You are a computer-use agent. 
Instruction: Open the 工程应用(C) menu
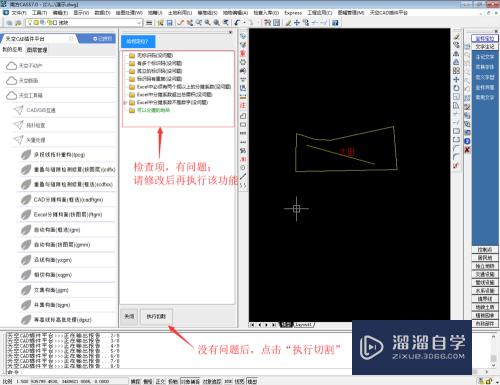coord(319,13)
